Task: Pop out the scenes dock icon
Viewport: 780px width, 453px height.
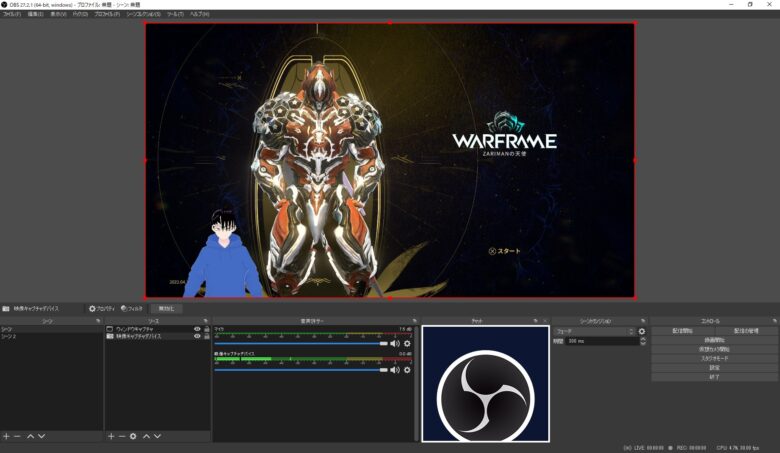Action: (98, 321)
